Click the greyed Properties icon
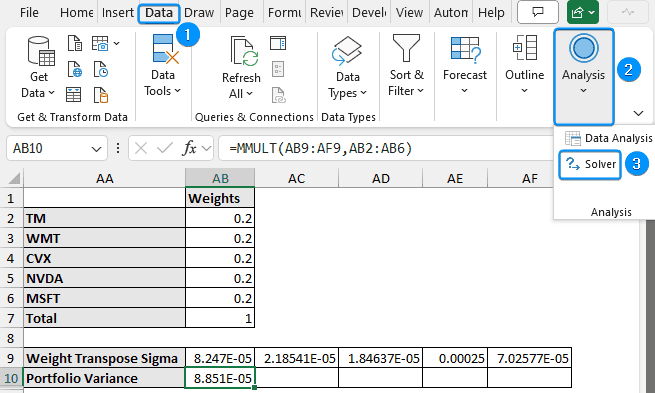This screenshot has width=655, height=393. pyautogui.click(x=278, y=69)
